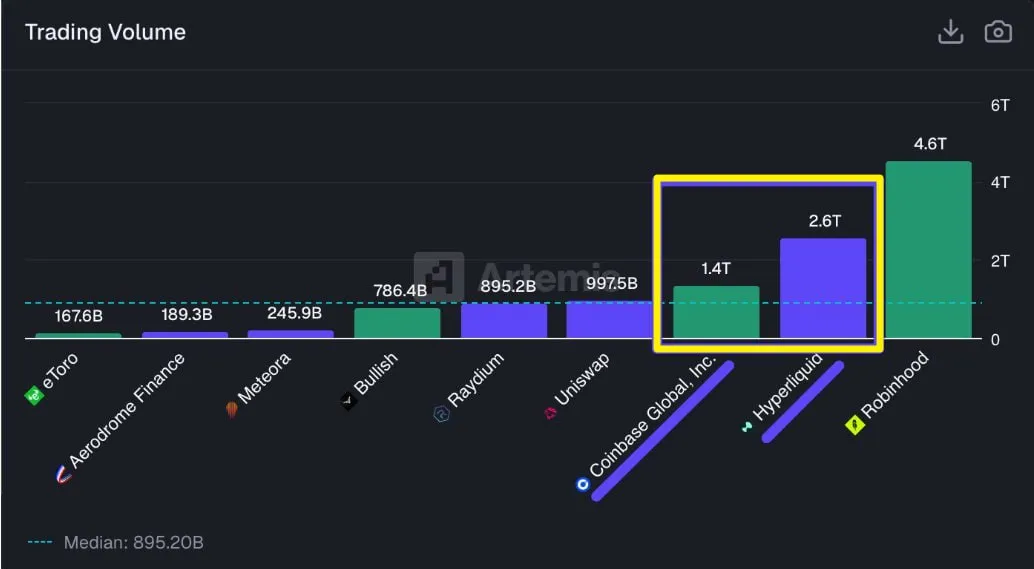Screen dimensions: 1034x569
Task: Click the Coinbase Global logo icon
Action: 582,484
